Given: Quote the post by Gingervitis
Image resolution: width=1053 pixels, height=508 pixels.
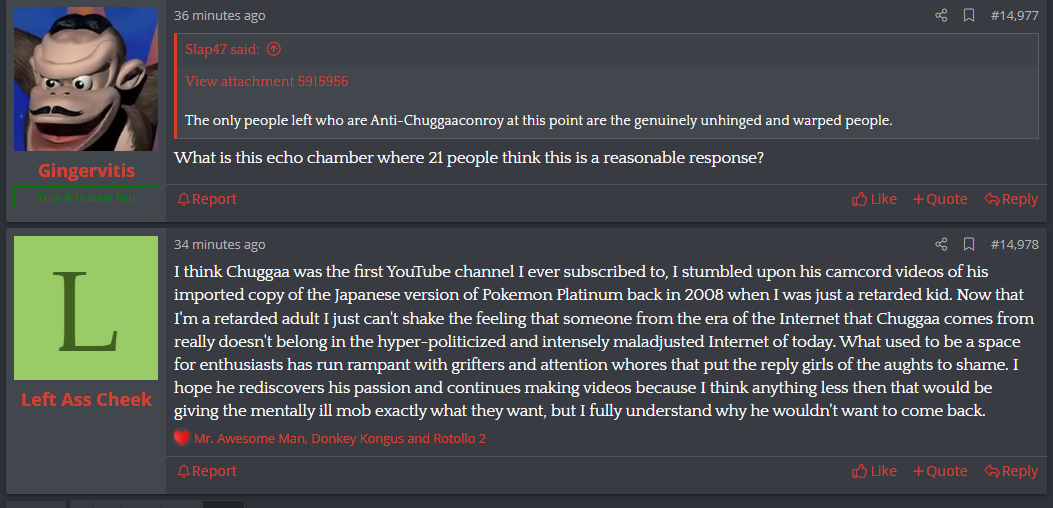Looking at the screenshot, I should pos(940,199).
